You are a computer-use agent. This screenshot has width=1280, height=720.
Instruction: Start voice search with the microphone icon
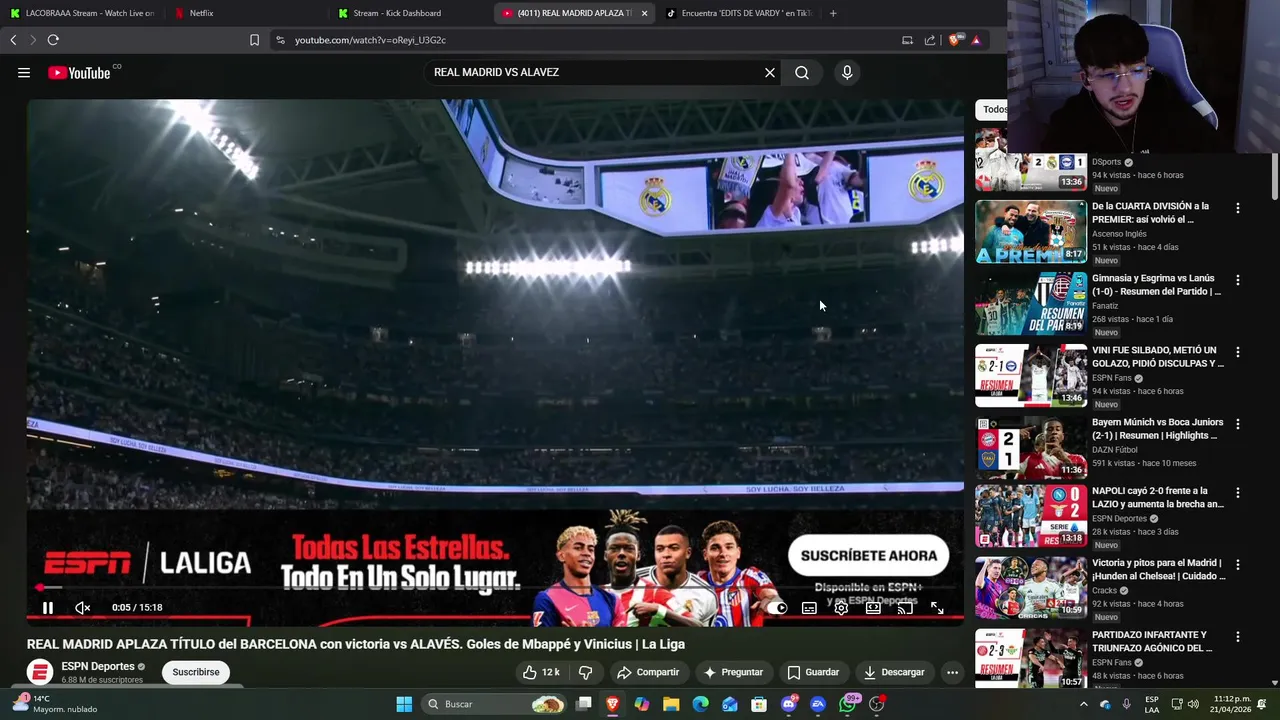(x=847, y=72)
